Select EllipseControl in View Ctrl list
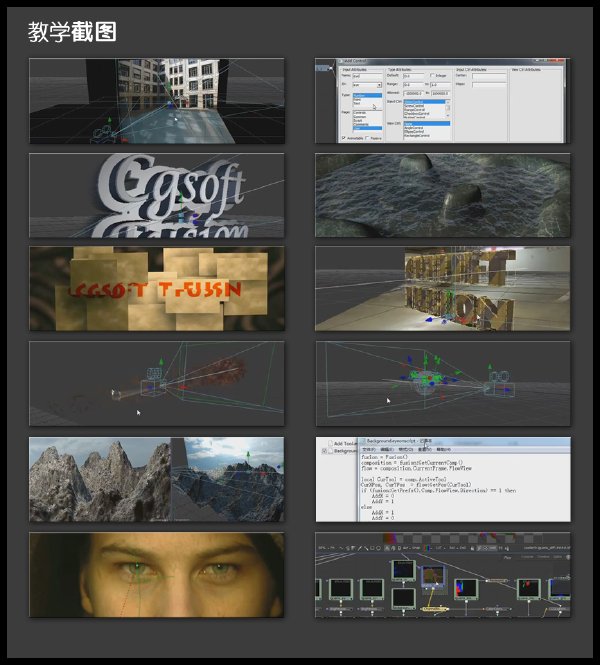The width and height of the screenshot is (600, 665). tap(414, 131)
